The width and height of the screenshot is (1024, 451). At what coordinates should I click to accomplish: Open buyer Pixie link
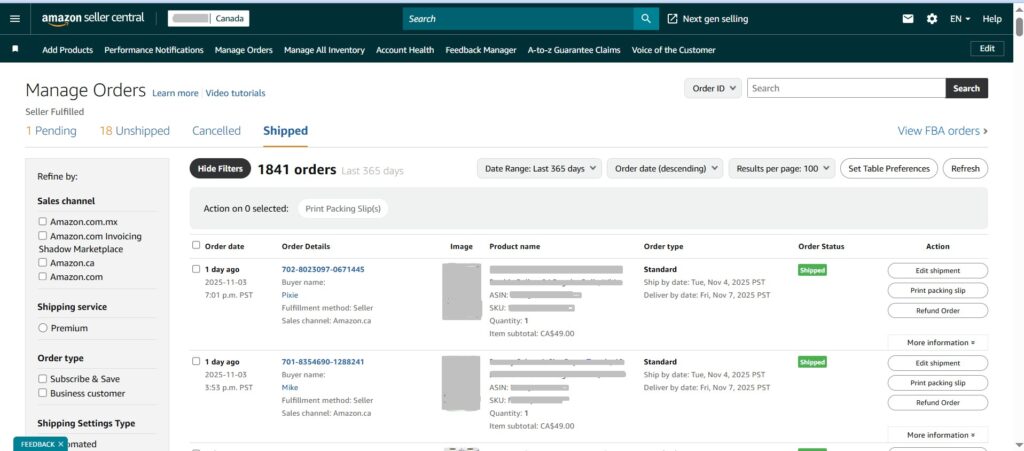[290, 295]
